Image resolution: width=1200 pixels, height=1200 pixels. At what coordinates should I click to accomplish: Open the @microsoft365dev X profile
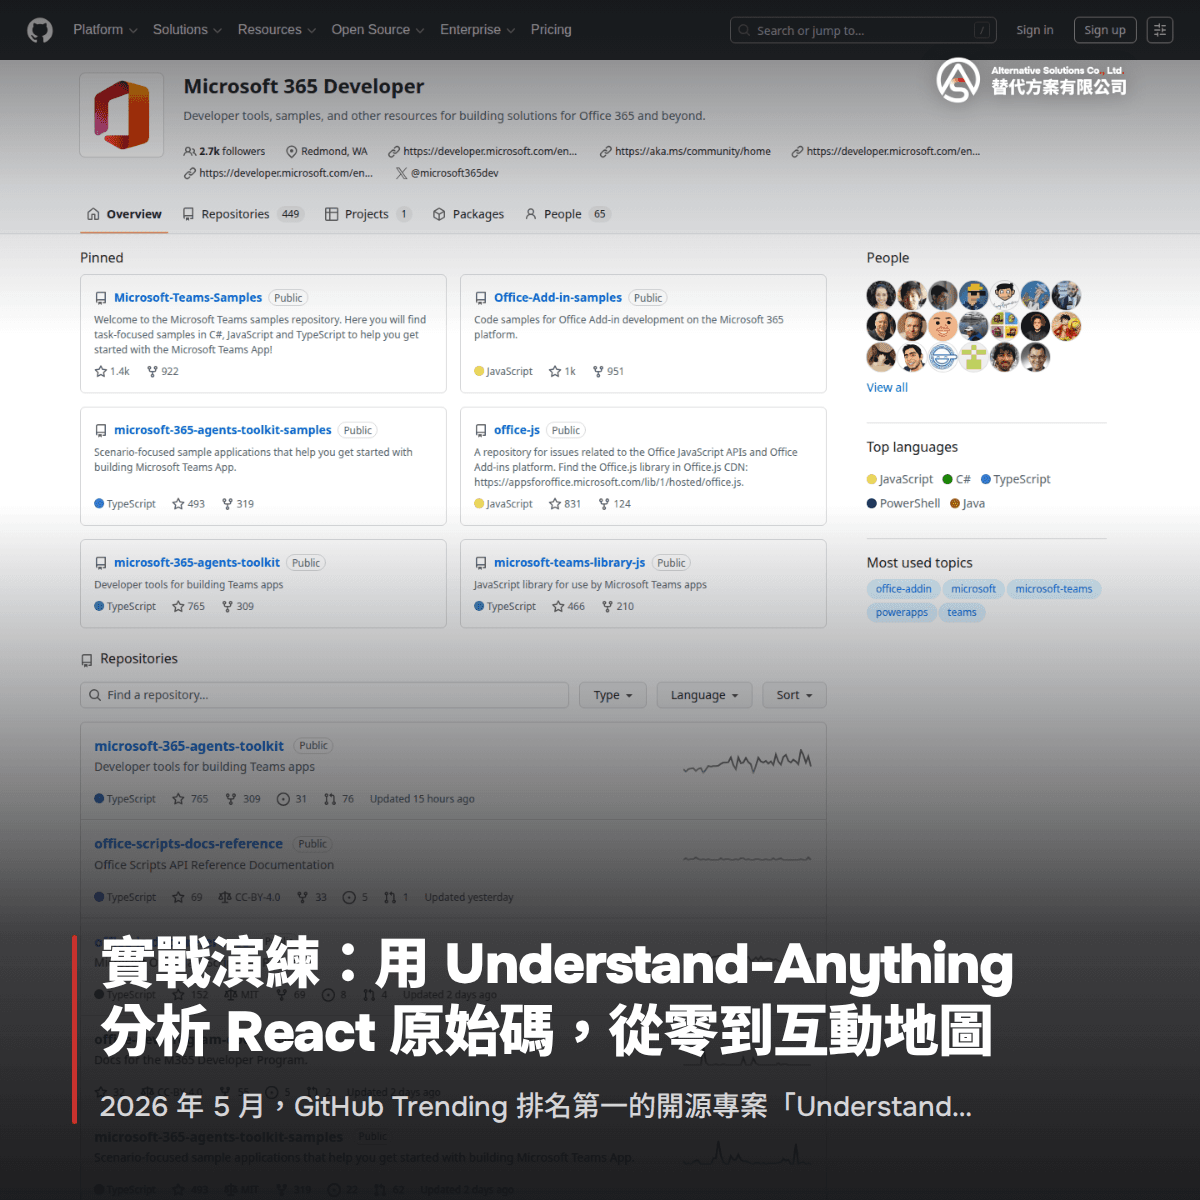tap(448, 173)
